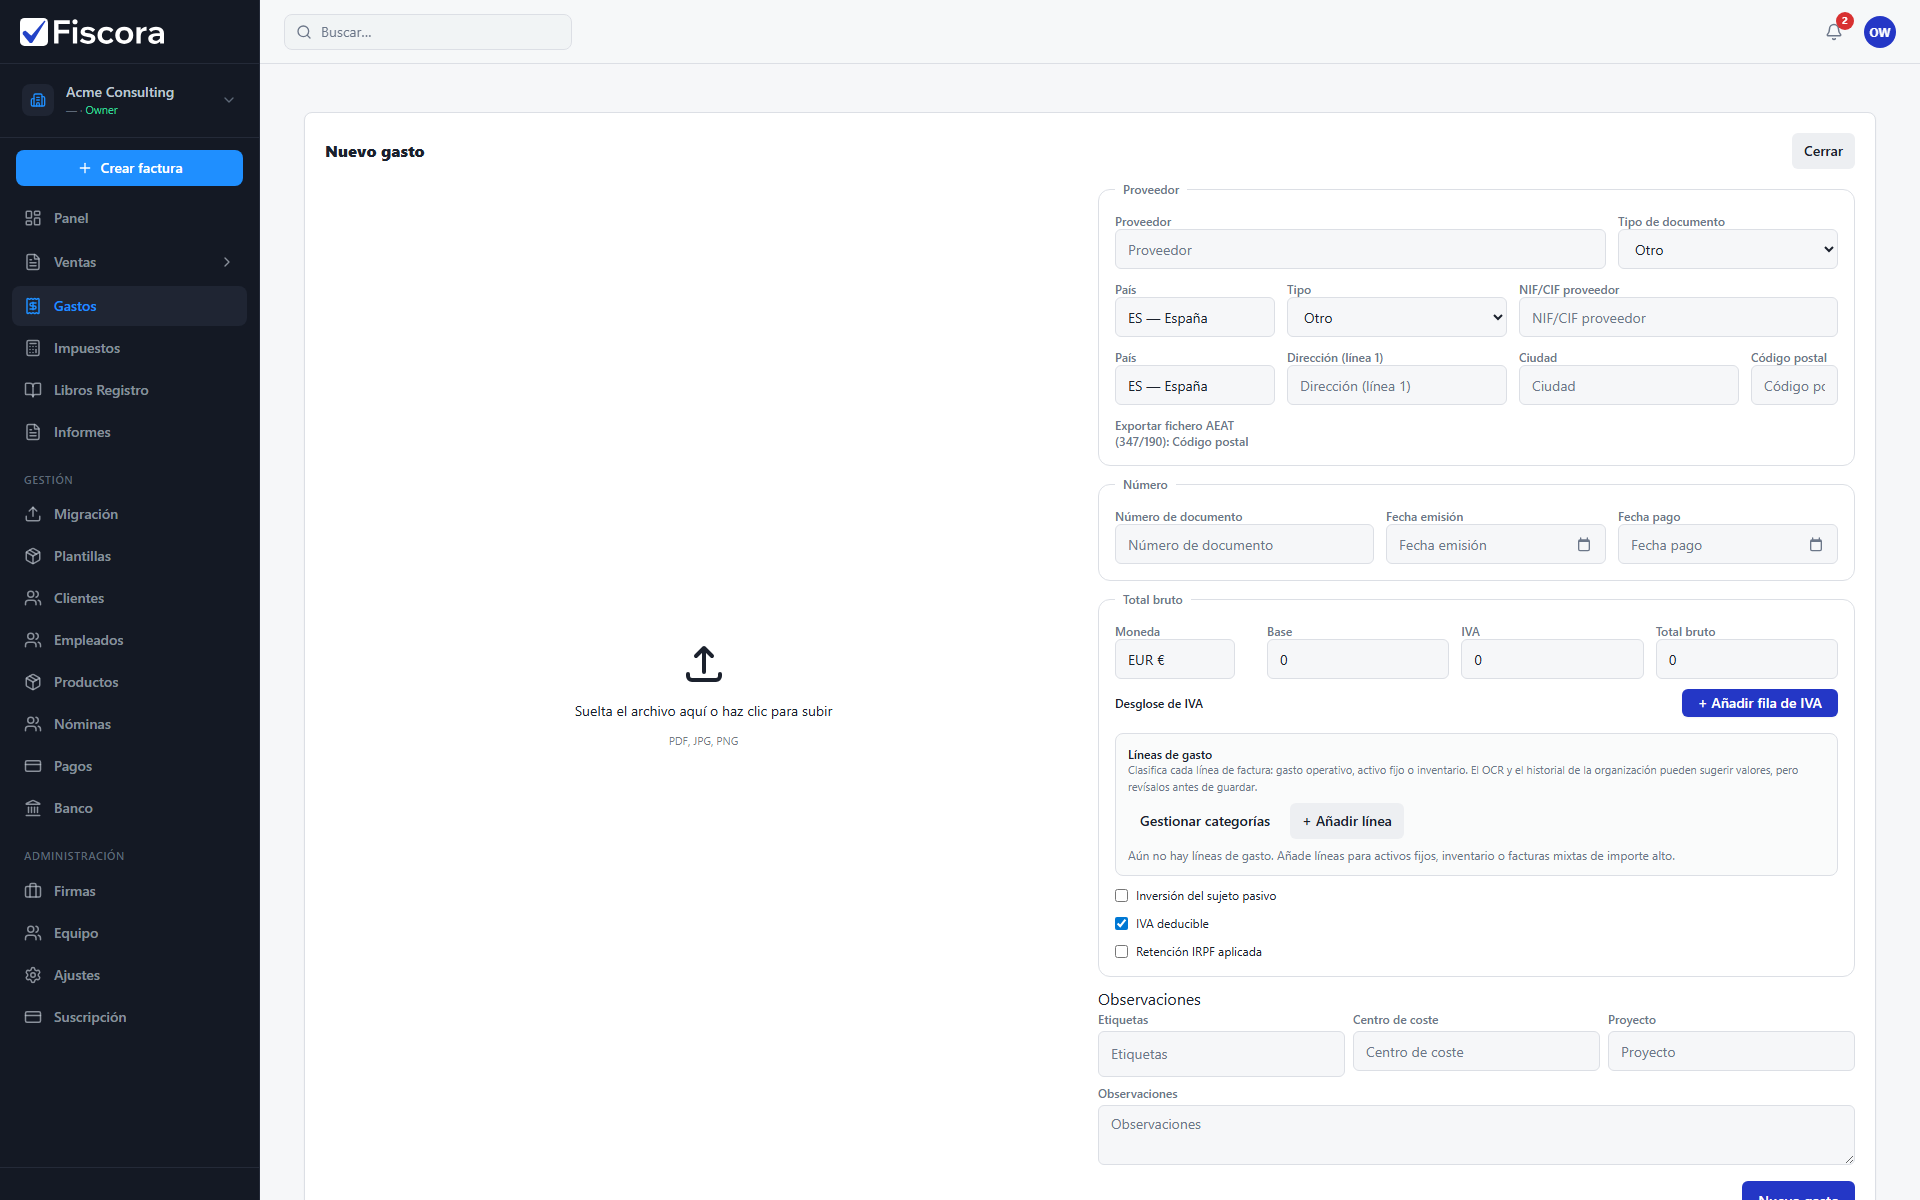Enable Inversión del sujeto pasivo checkbox
Screen dimensions: 1920x1200
click(x=1121, y=896)
